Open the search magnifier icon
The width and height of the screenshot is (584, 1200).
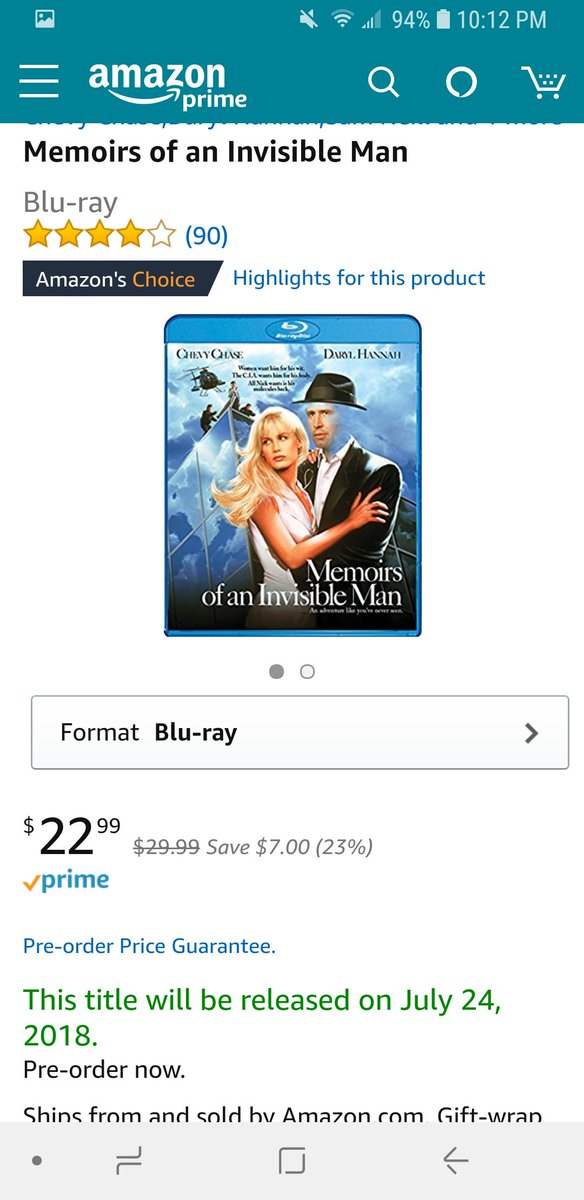383,83
